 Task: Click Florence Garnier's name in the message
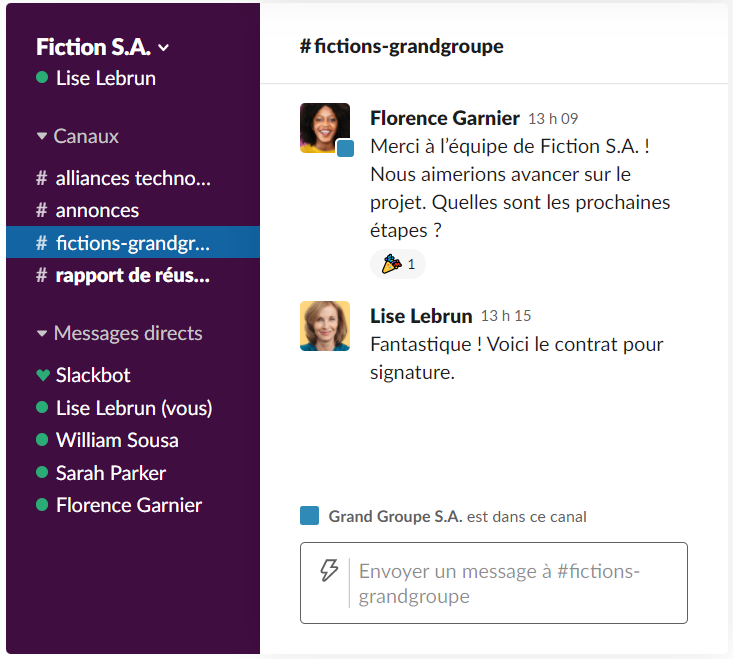[444, 118]
